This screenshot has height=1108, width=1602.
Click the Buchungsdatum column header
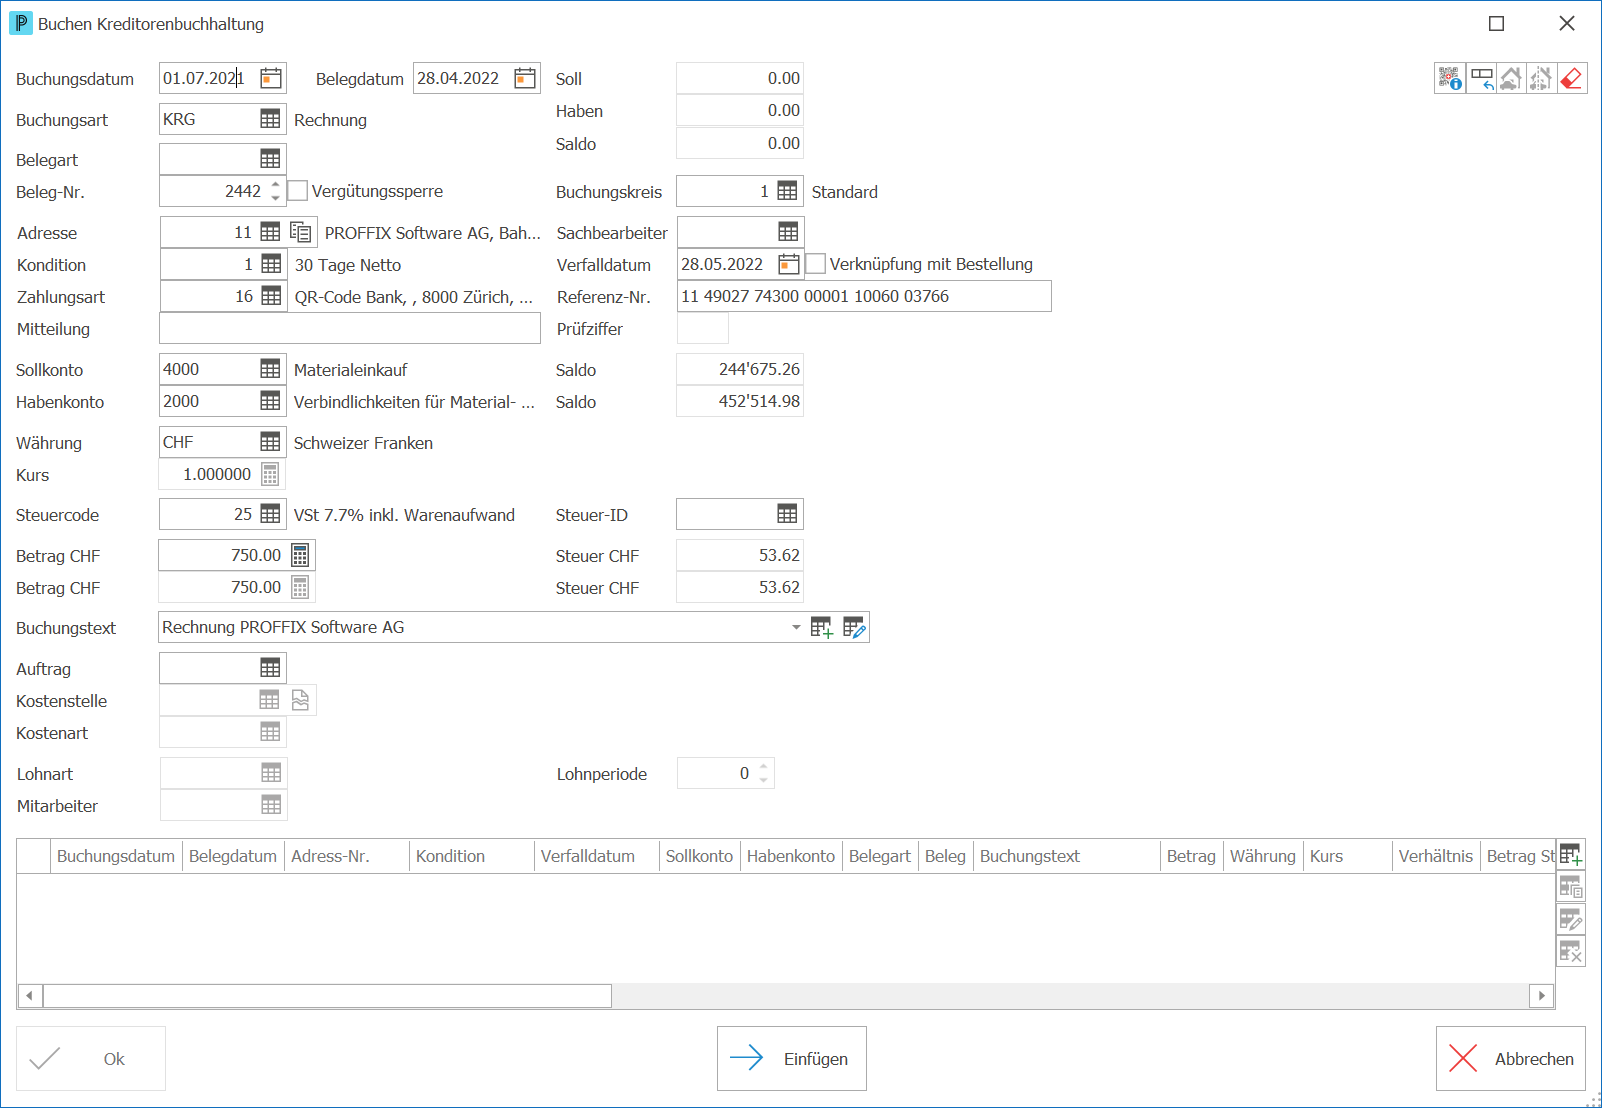[116, 856]
